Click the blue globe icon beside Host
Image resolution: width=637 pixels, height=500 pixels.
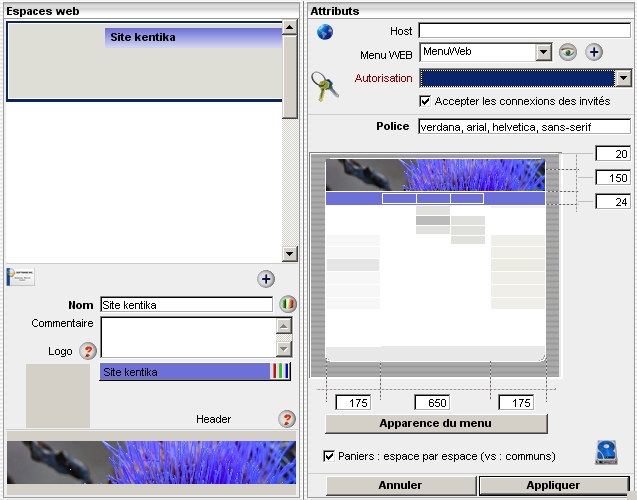tap(325, 32)
